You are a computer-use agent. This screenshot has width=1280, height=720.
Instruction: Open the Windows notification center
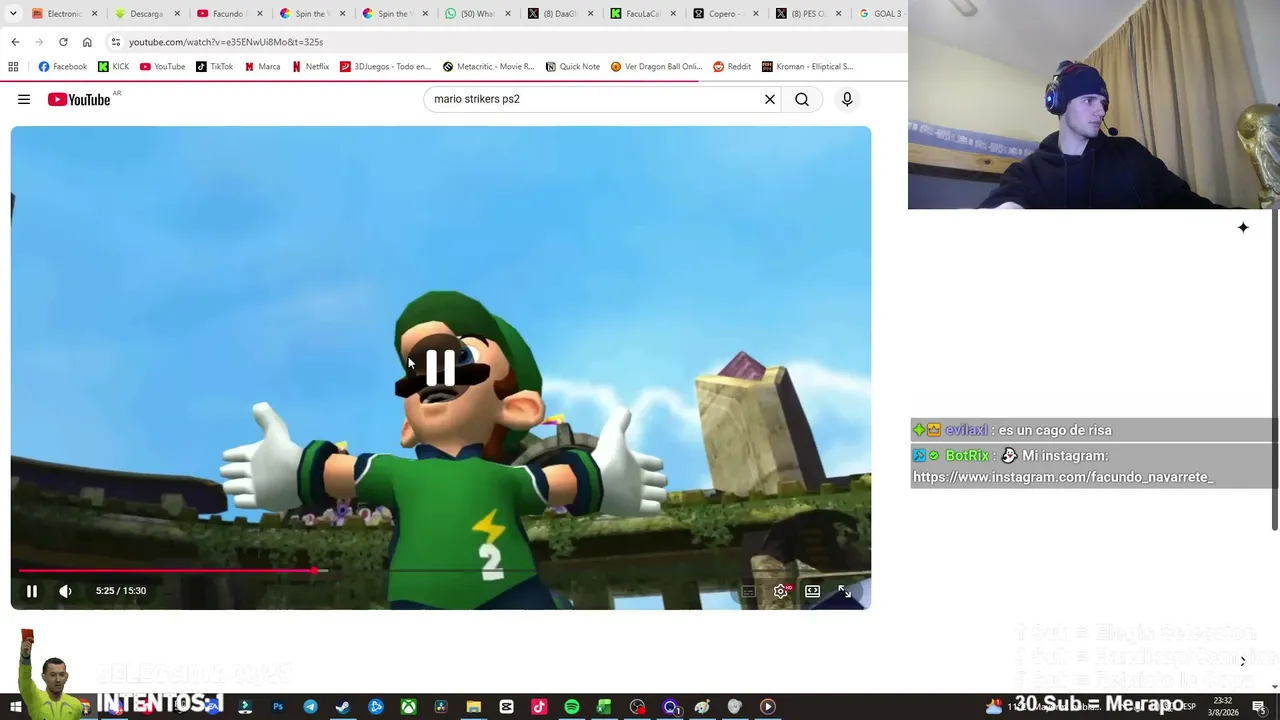(1259, 707)
